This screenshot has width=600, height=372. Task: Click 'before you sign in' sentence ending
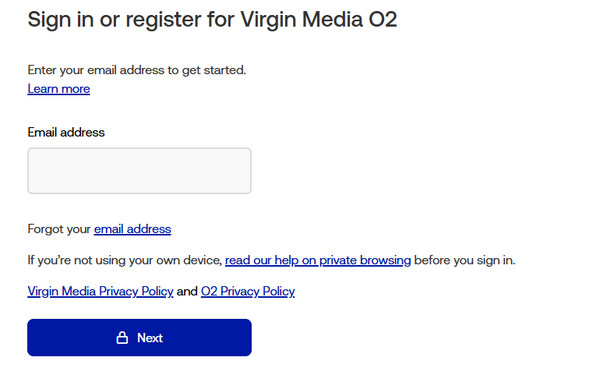click(465, 260)
